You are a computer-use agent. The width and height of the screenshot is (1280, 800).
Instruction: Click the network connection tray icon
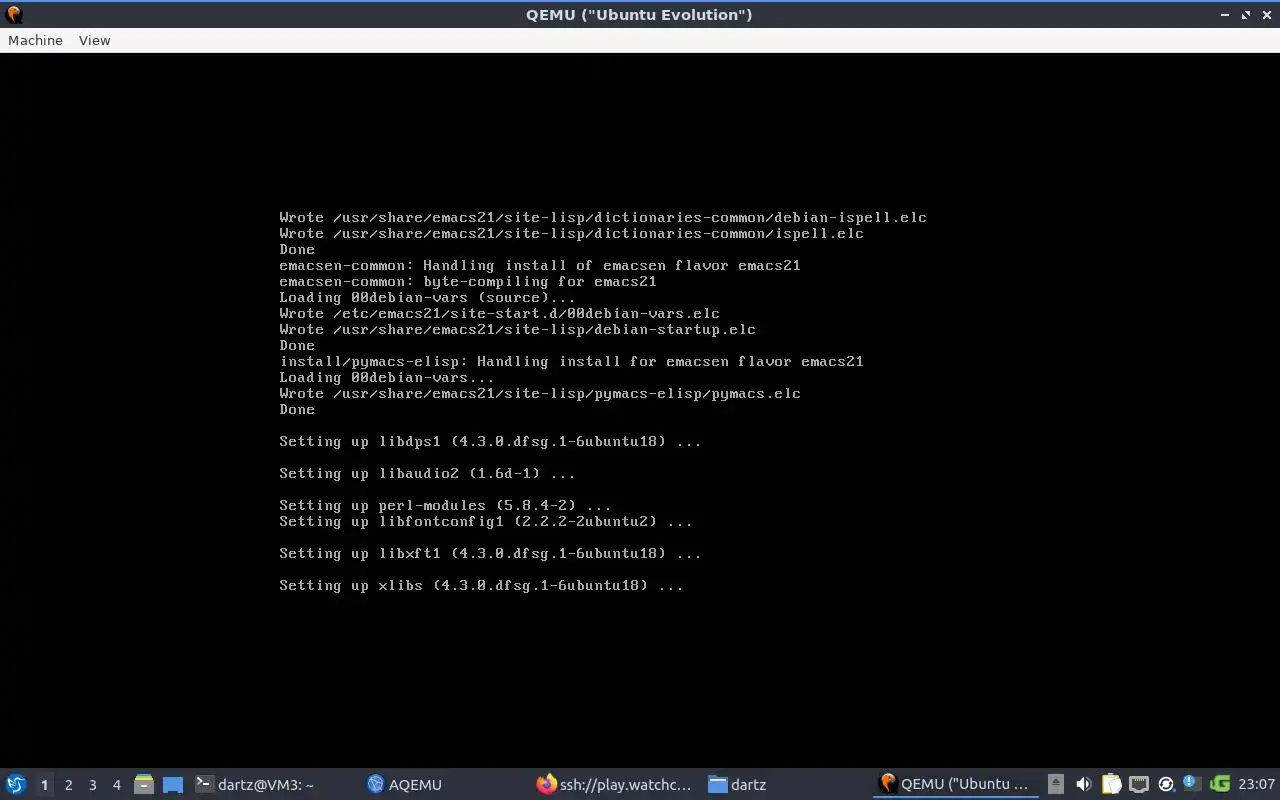point(1138,784)
